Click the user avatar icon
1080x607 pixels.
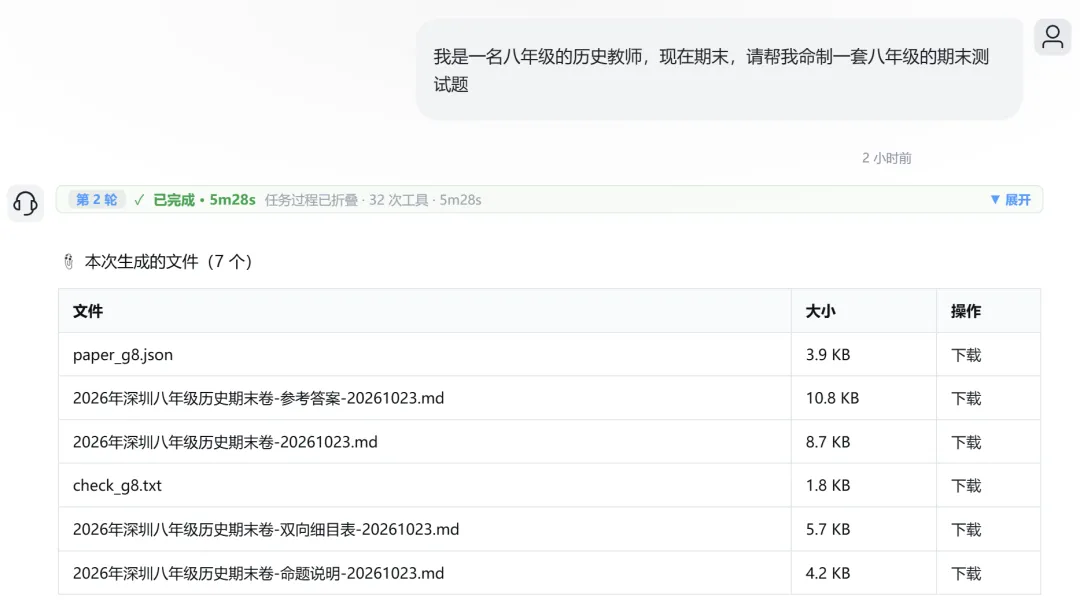point(1052,37)
